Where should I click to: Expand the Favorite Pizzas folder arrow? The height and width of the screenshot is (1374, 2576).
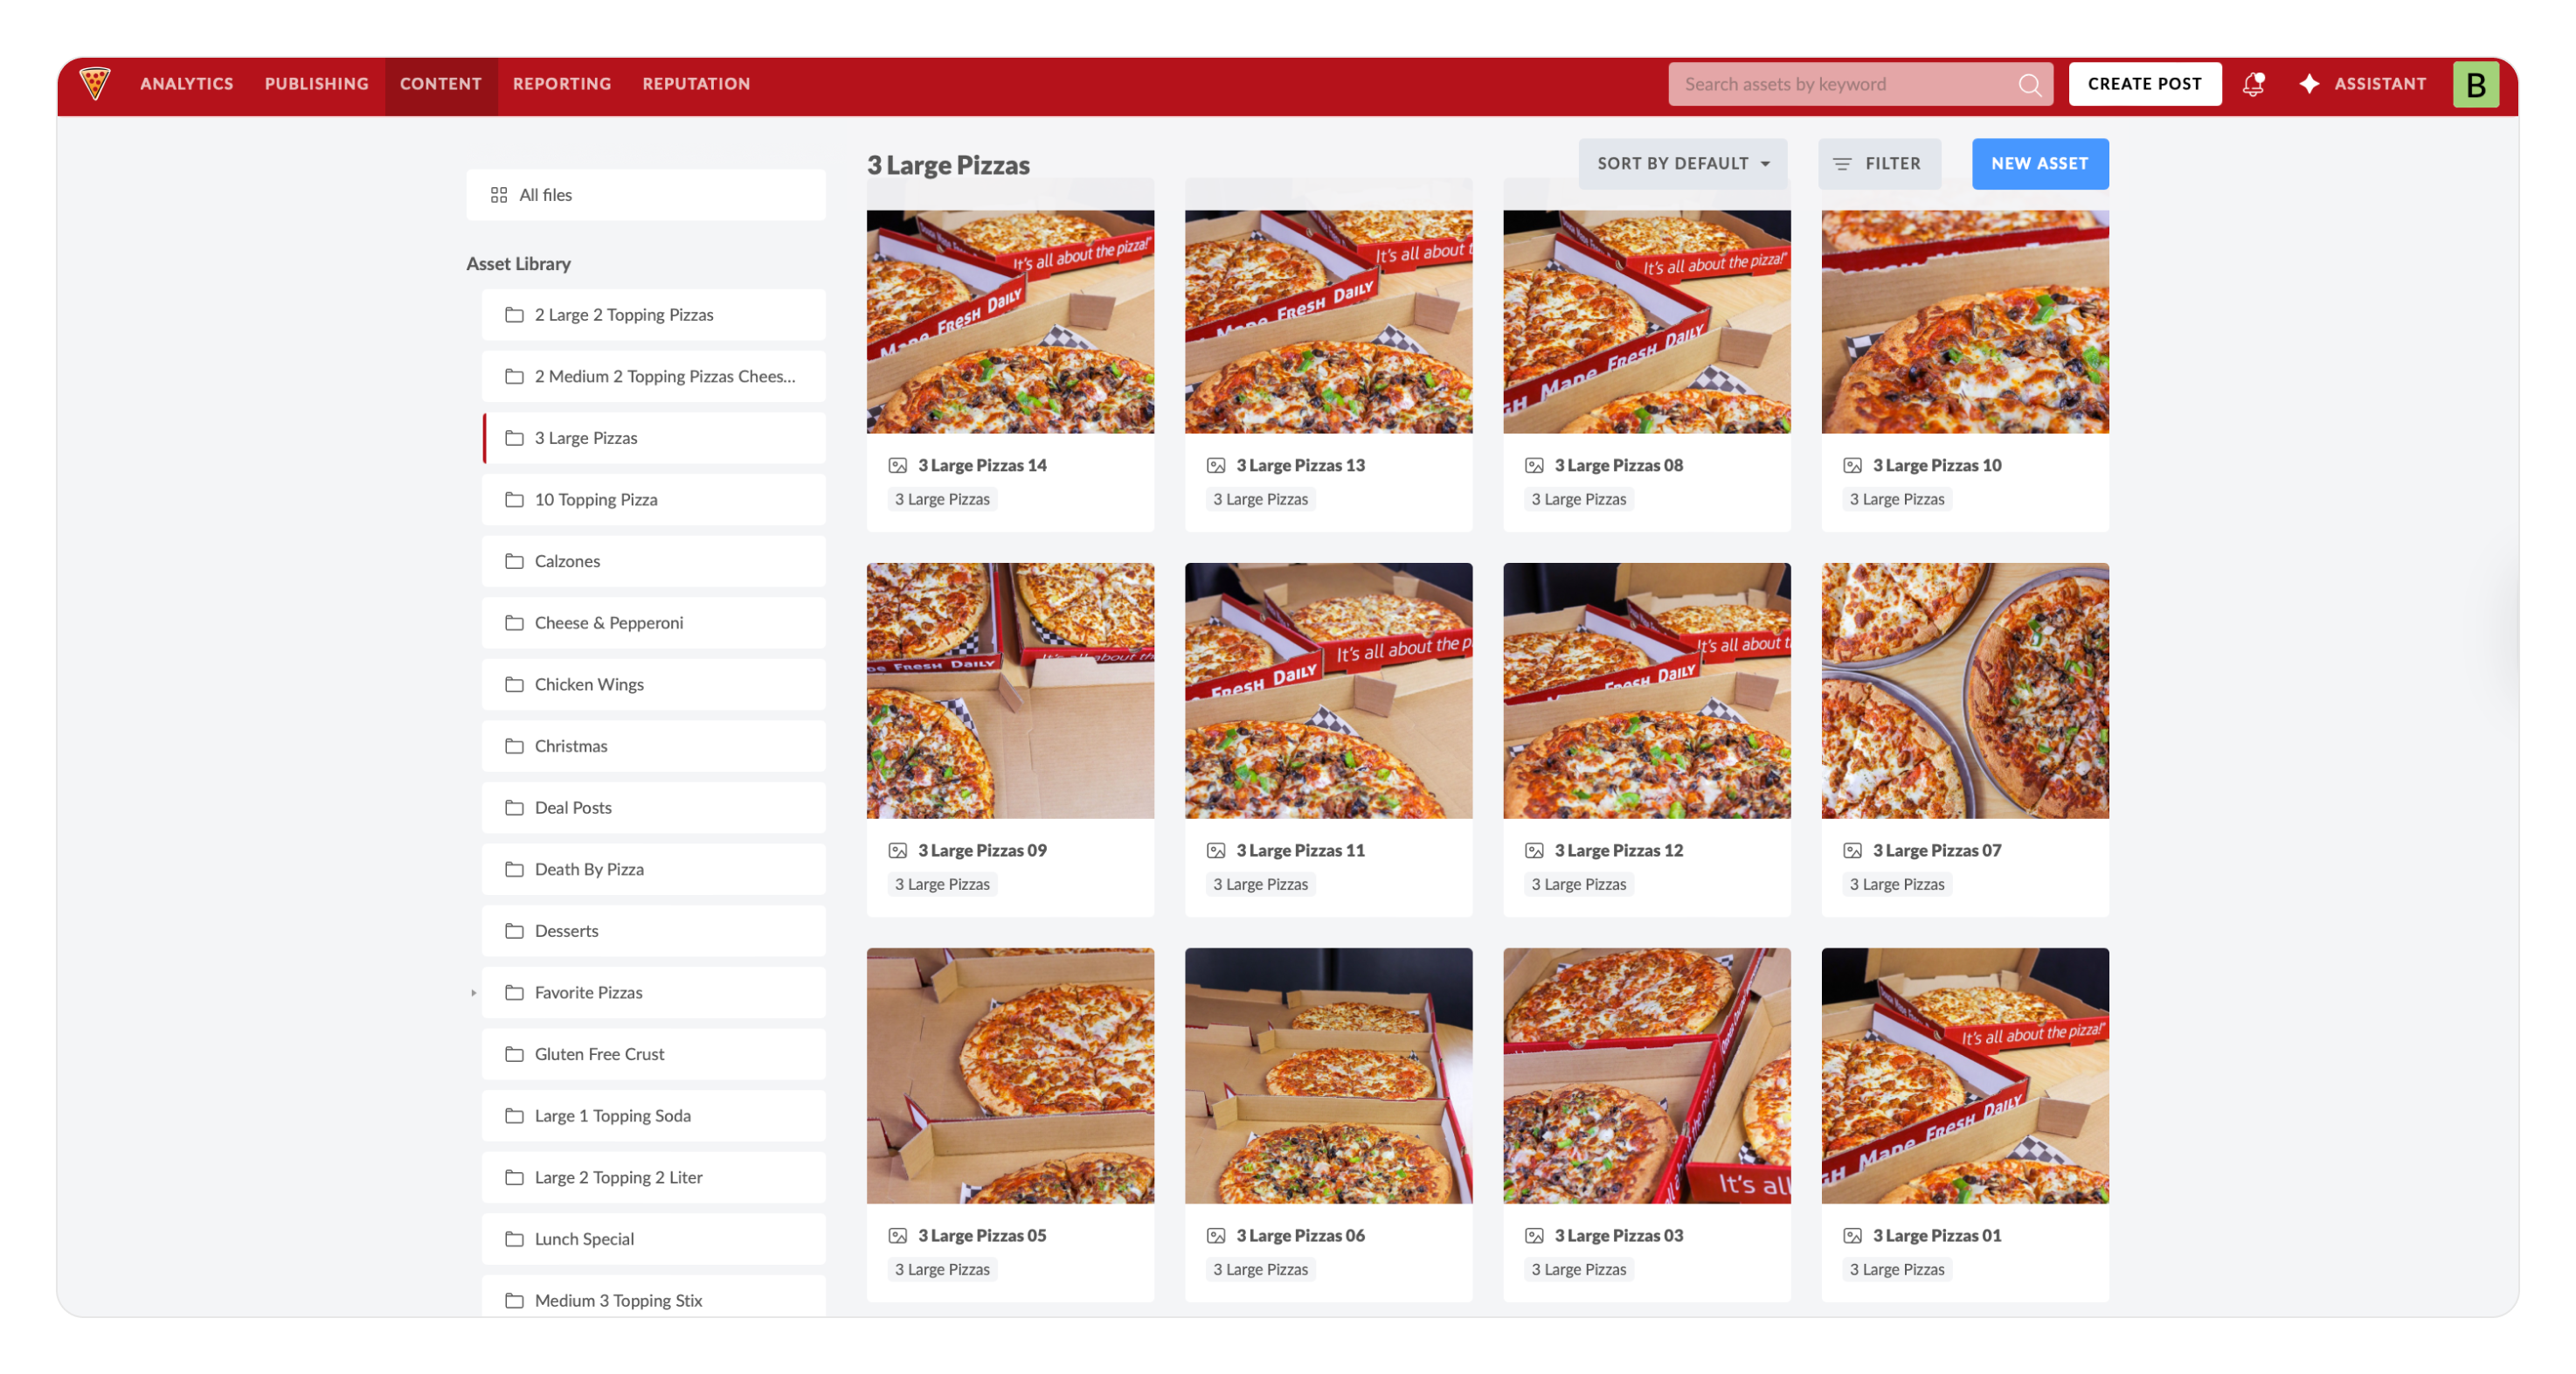tap(474, 993)
